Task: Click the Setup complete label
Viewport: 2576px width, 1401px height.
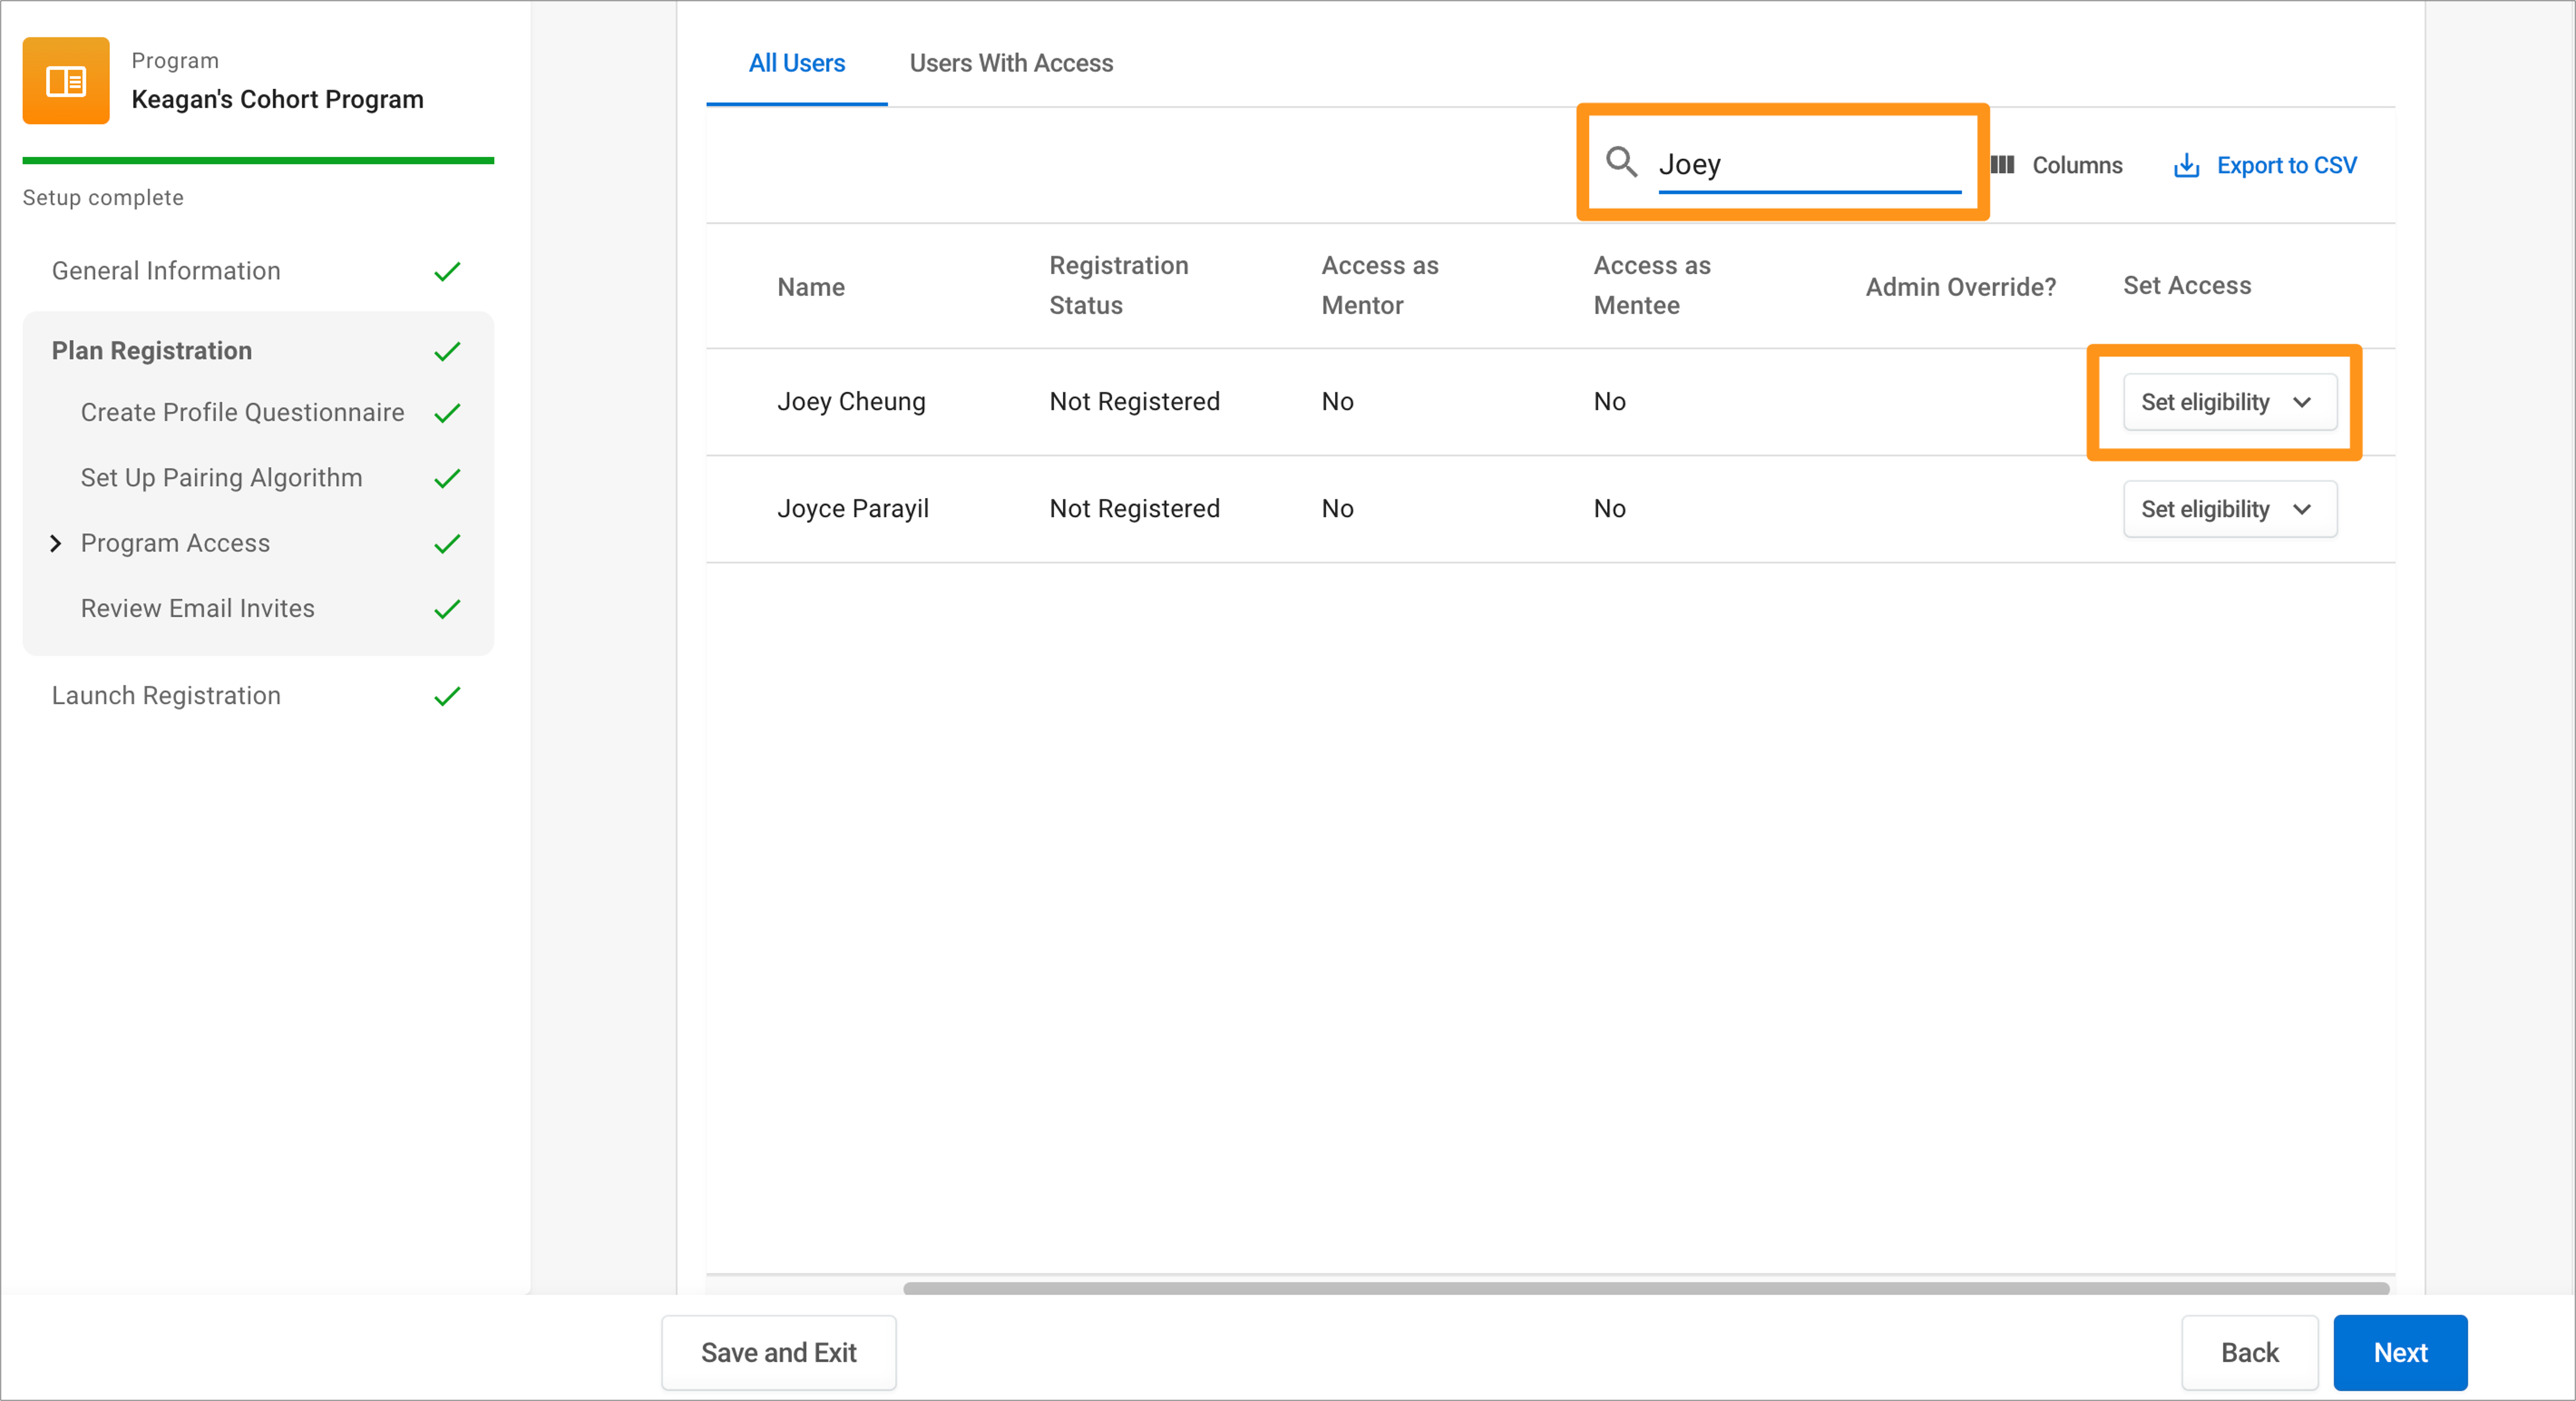Action: pos(103,197)
